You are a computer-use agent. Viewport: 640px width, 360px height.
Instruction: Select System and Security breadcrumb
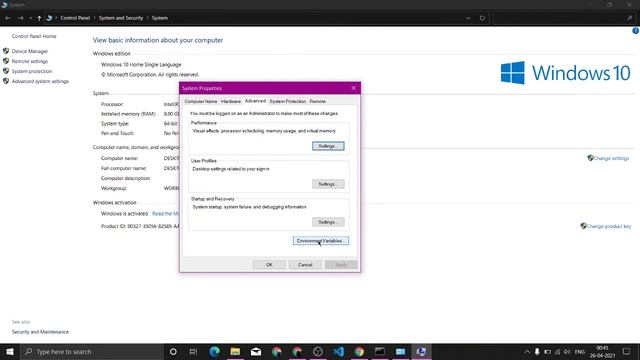(121, 18)
